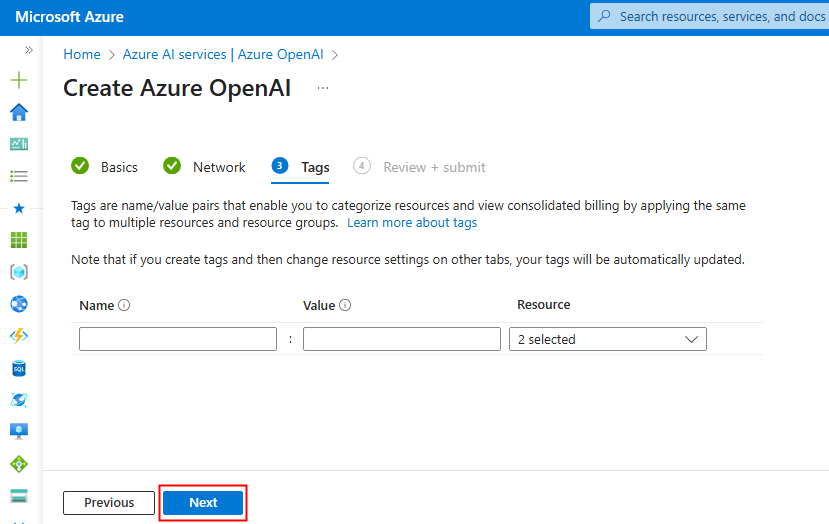Viewport: 829px width, 524px height.
Task: Open Resource groups cube icon
Action: (x=19, y=272)
